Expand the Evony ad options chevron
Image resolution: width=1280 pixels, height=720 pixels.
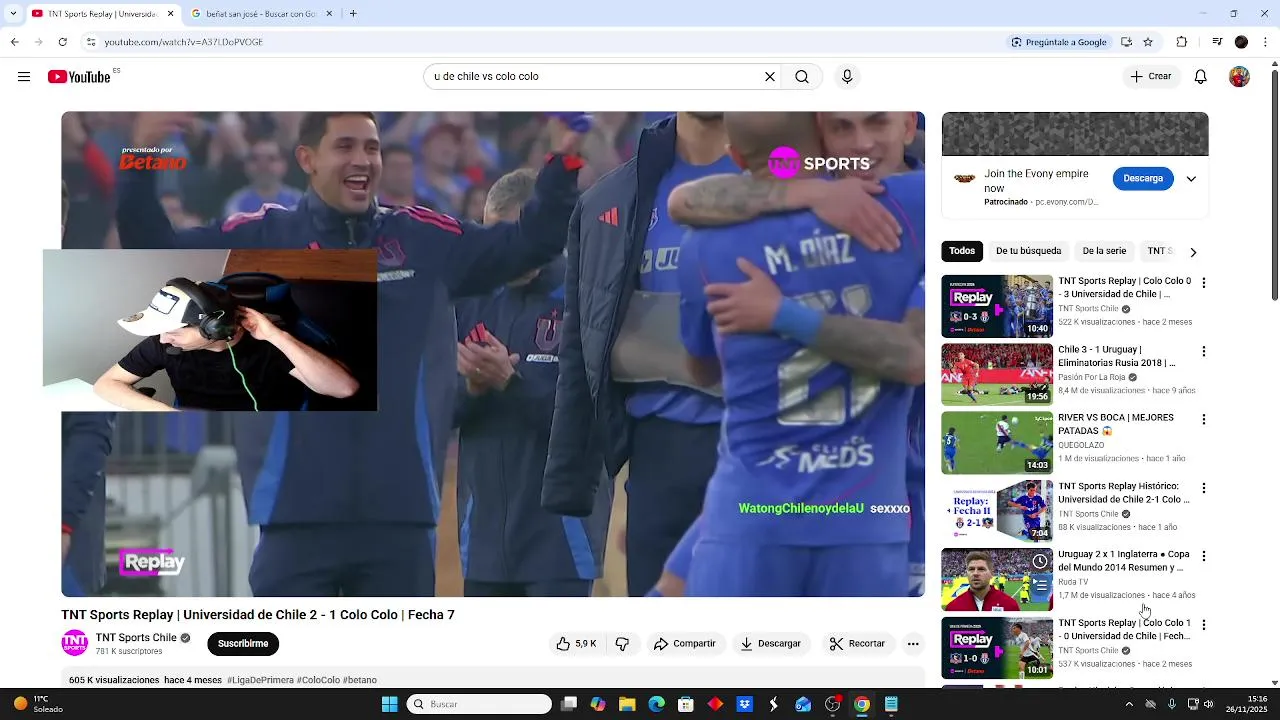1191,179
